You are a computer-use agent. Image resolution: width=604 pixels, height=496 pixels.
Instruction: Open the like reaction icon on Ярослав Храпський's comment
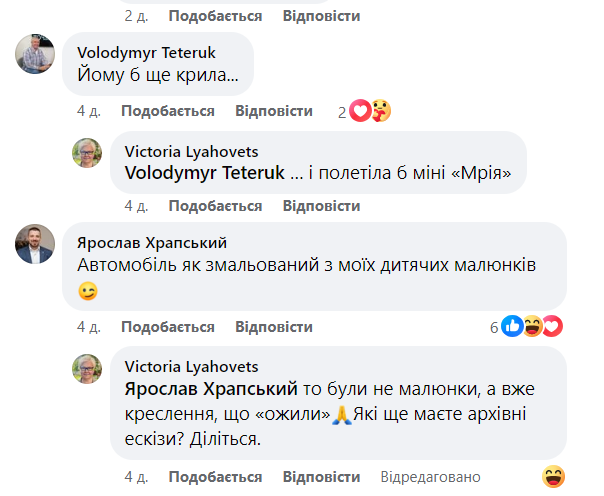pos(513,327)
